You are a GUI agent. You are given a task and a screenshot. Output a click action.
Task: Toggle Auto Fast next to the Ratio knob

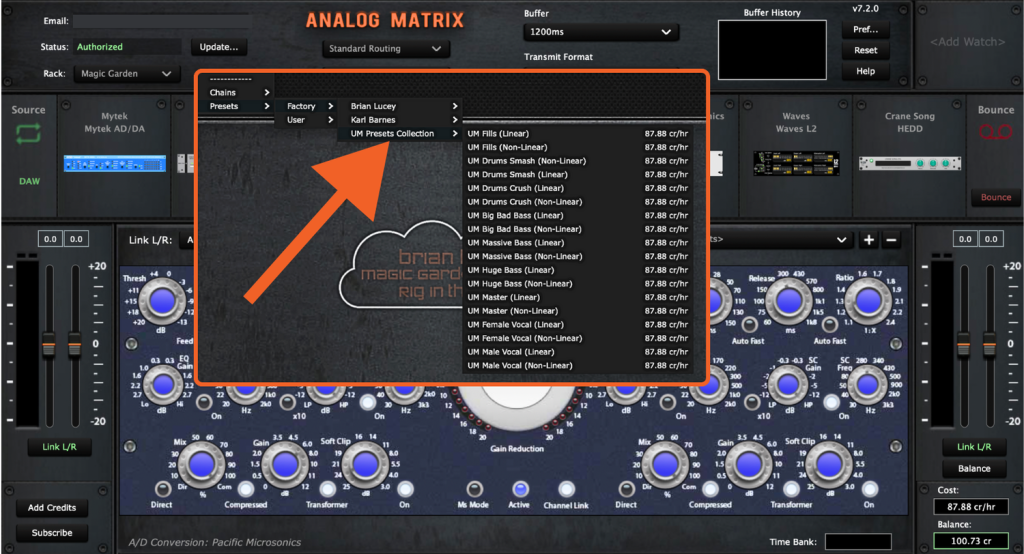click(x=830, y=325)
